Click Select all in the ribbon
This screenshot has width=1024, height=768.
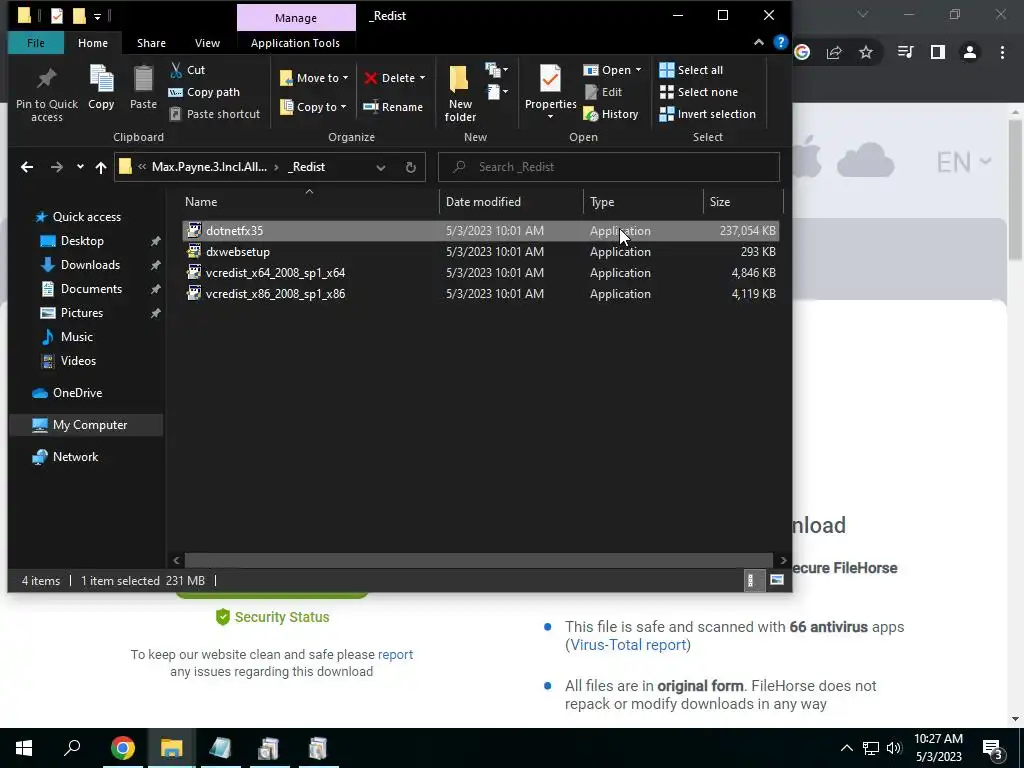coord(692,70)
